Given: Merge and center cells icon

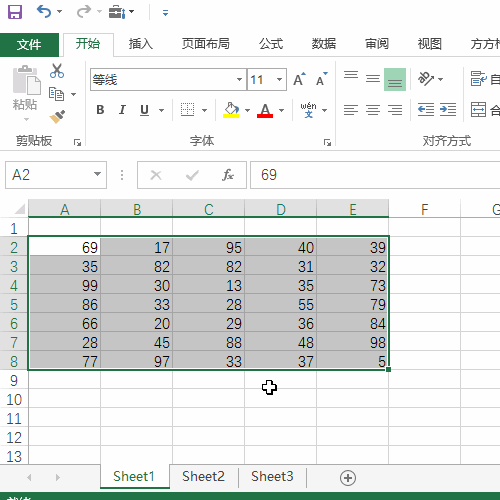Looking at the screenshot, I should click(478, 109).
